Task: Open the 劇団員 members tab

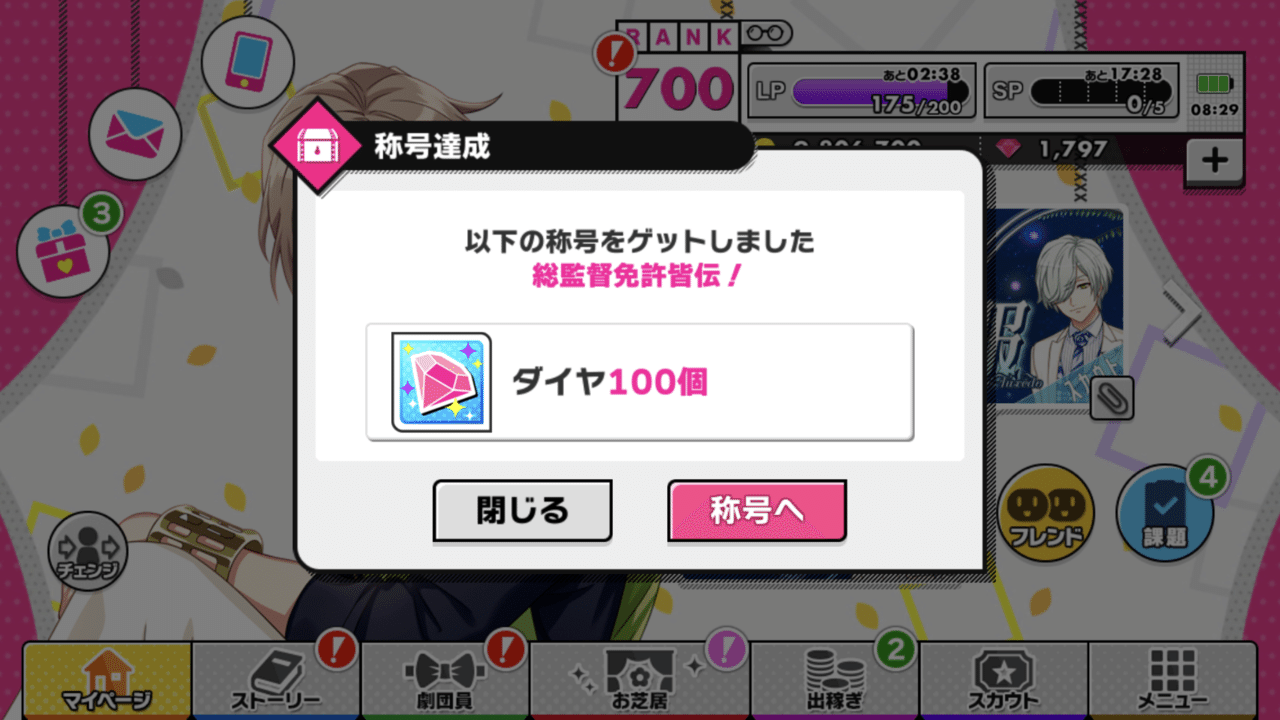Action: (445, 680)
